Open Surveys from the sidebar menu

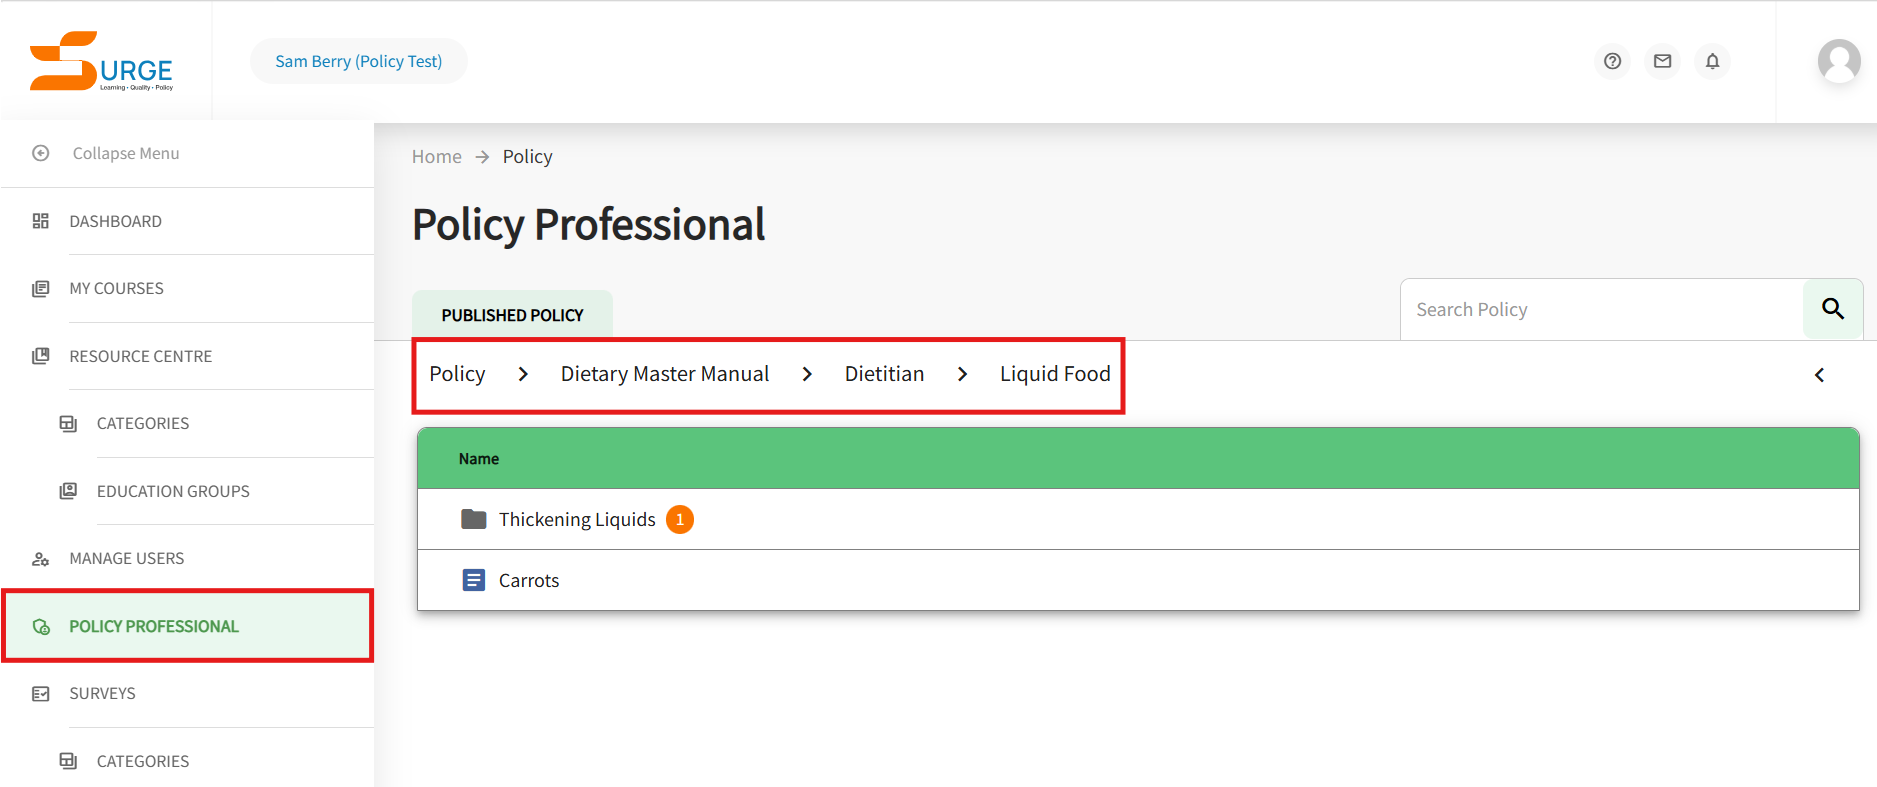coord(102,693)
